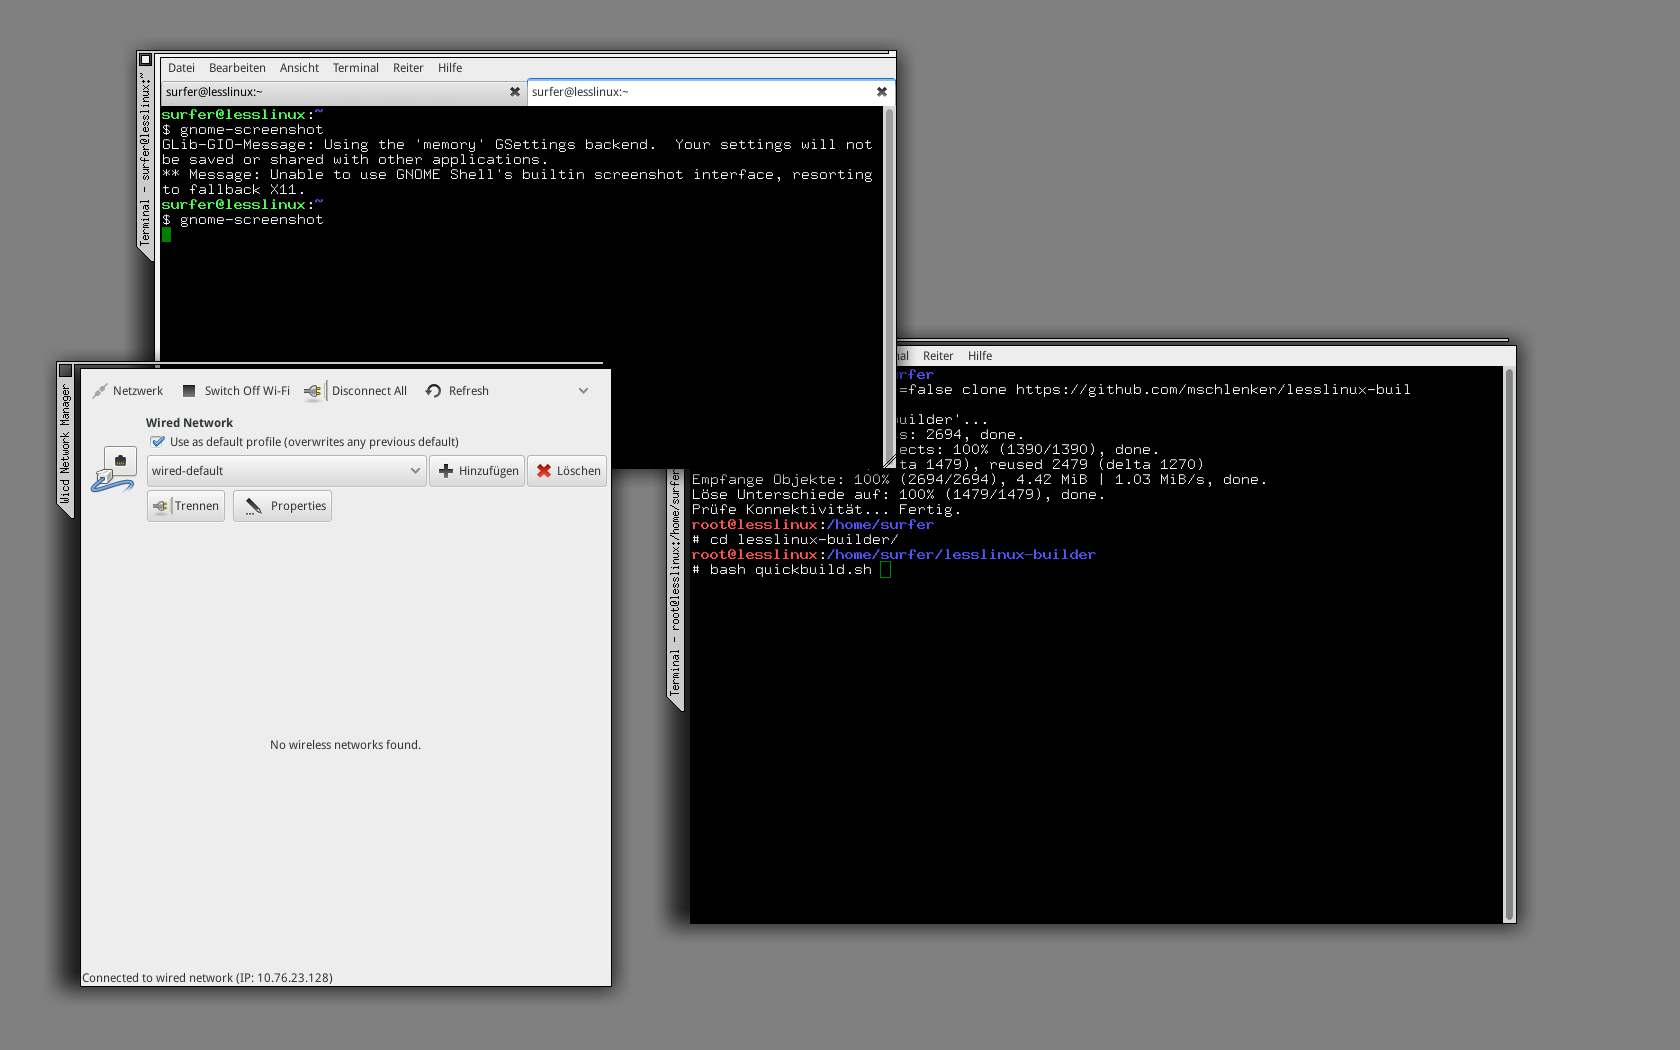Click the root terminal scrollbar
Viewport: 1680px width, 1050px height.
coord(1509,644)
